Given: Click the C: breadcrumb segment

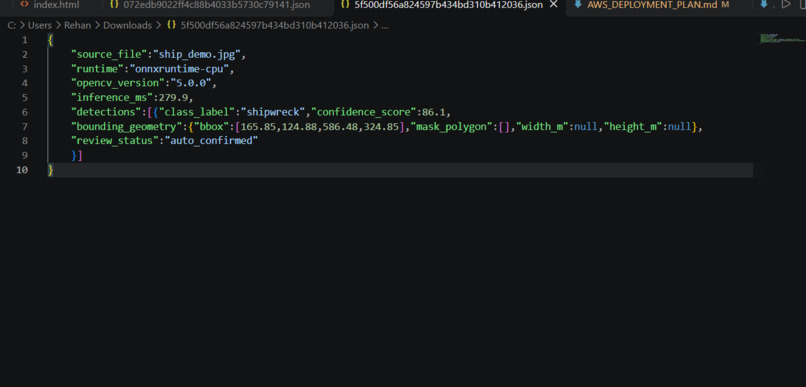Looking at the screenshot, I should coord(11,25).
